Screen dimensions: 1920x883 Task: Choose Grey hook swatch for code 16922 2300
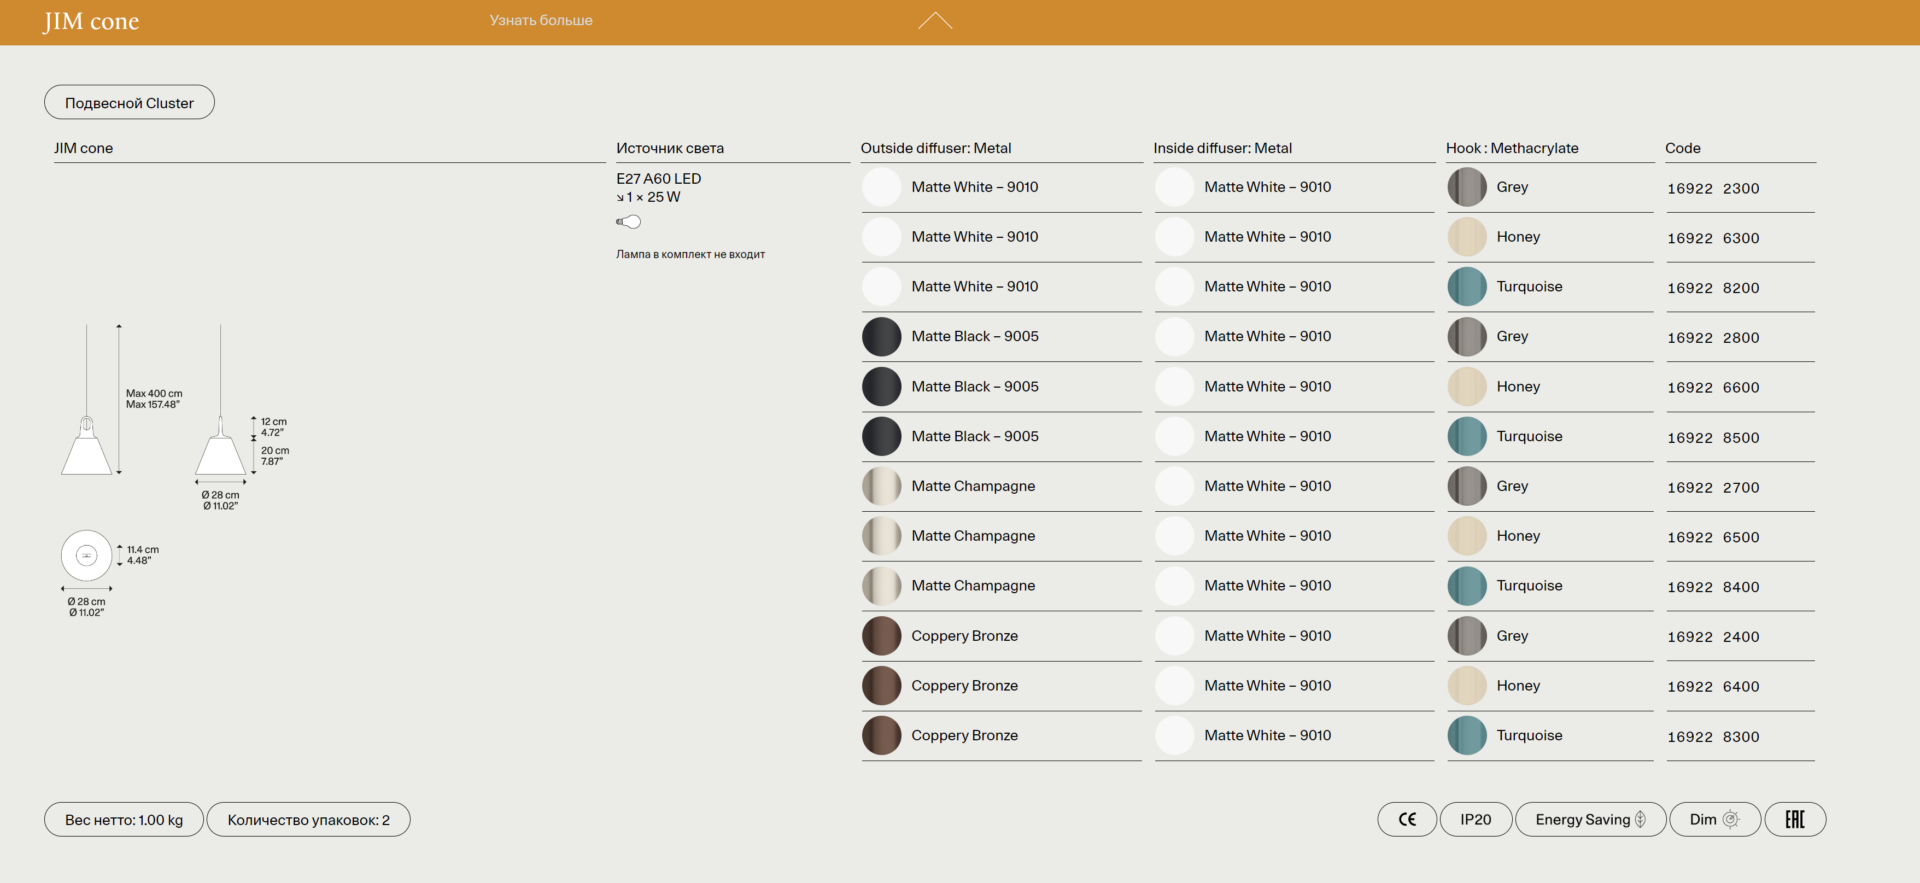click(x=1467, y=187)
